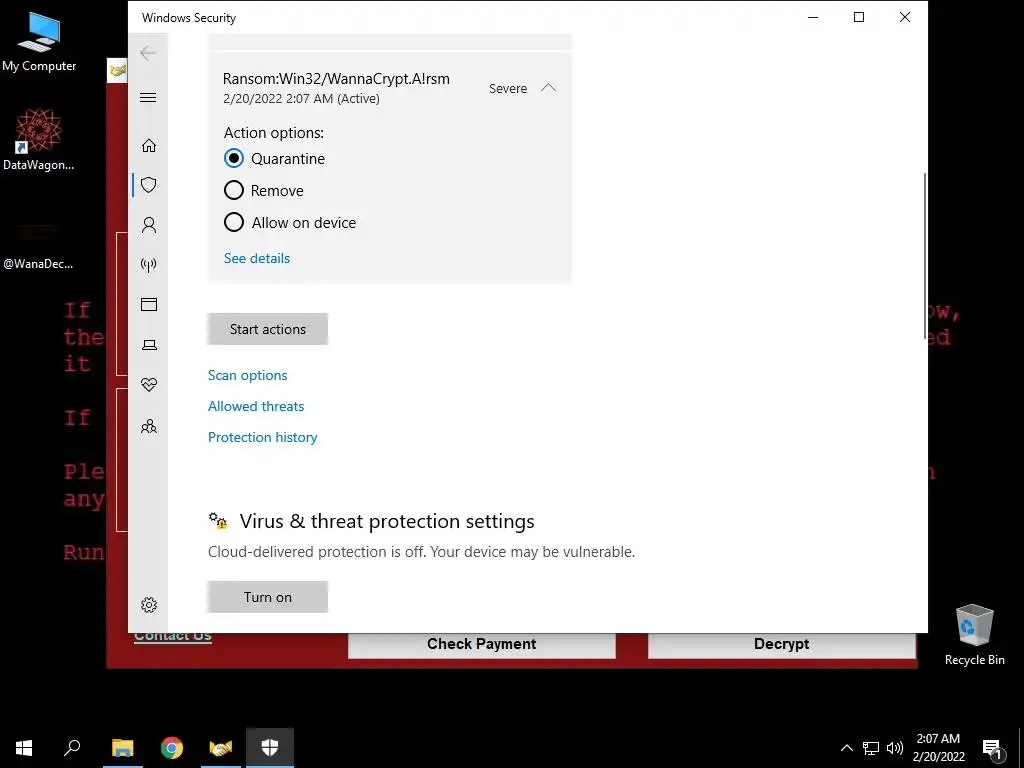Click Virus & threat protection settings heading
1024x768 pixels.
click(387, 521)
